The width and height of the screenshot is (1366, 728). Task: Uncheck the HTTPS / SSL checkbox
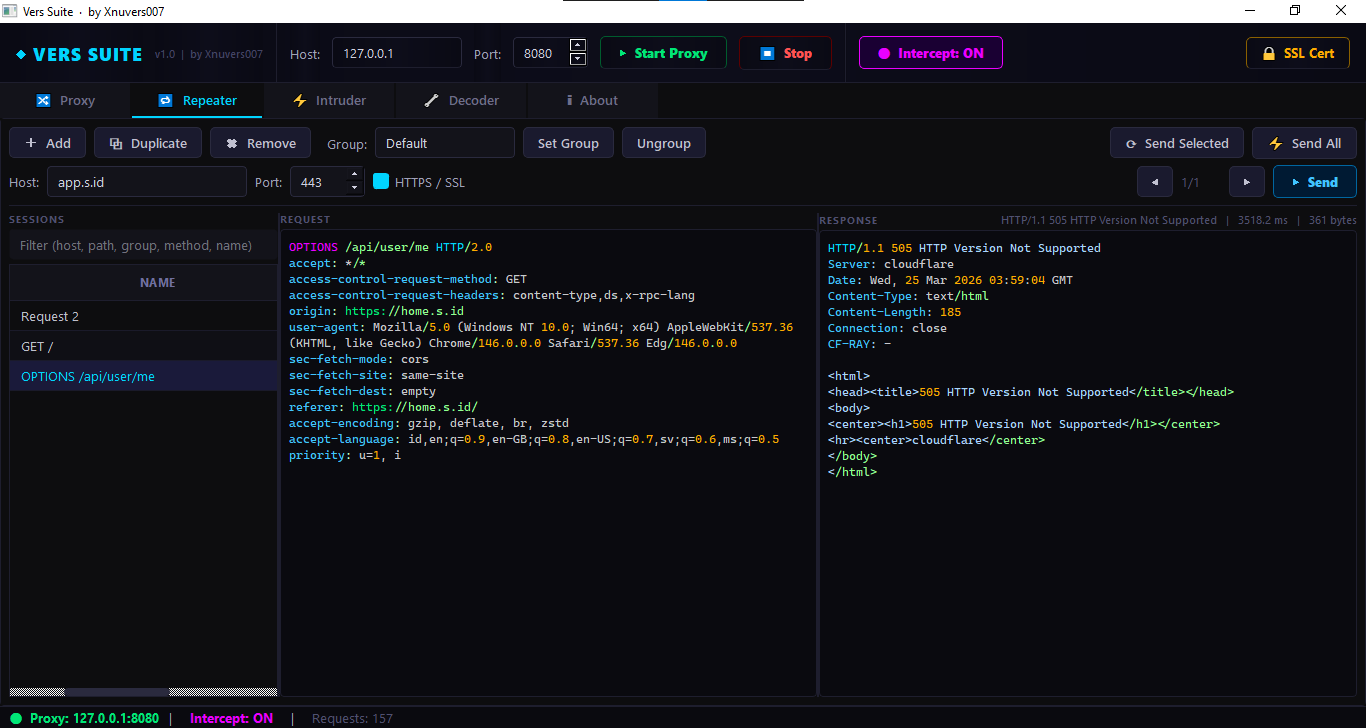pyautogui.click(x=381, y=182)
